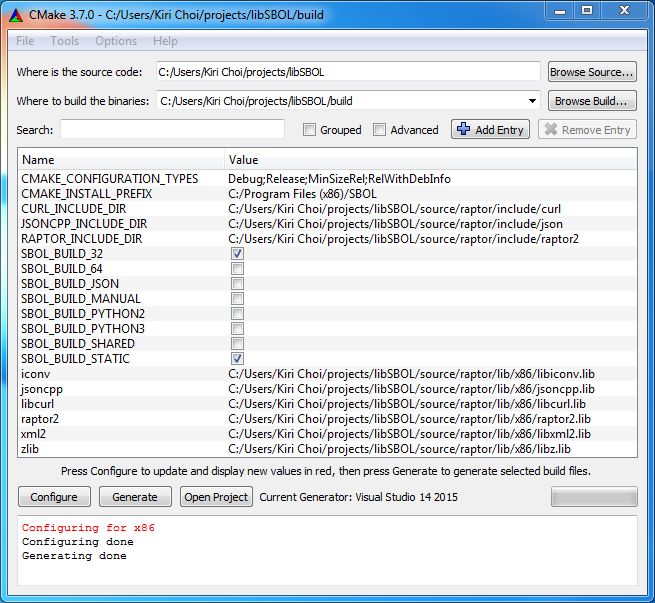
Task: Select CMAKE_INSTALL_PREFIX entry name
Action: 86,194
